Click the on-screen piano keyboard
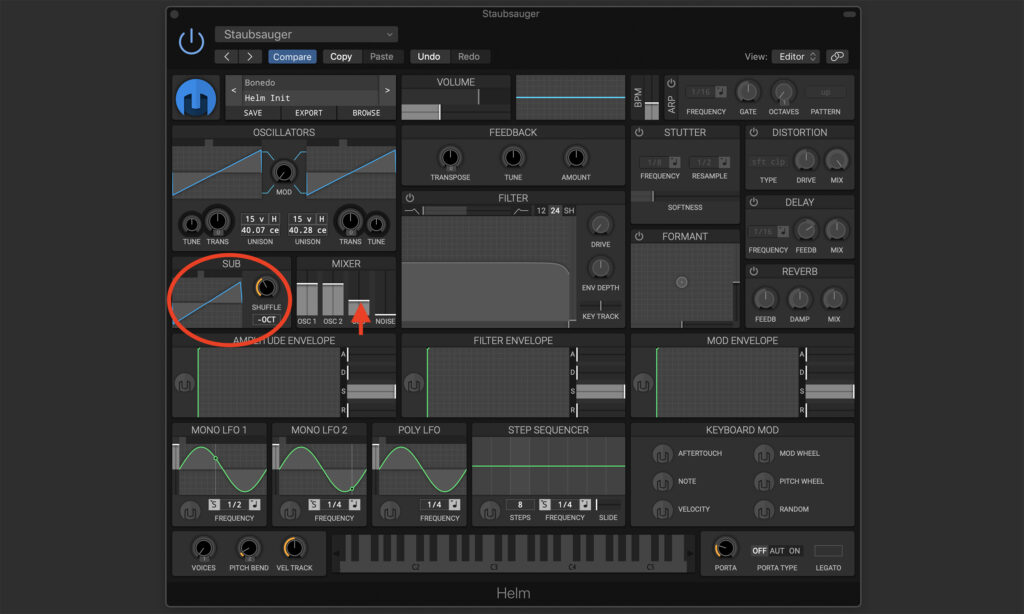1024x614 pixels. coord(513,553)
